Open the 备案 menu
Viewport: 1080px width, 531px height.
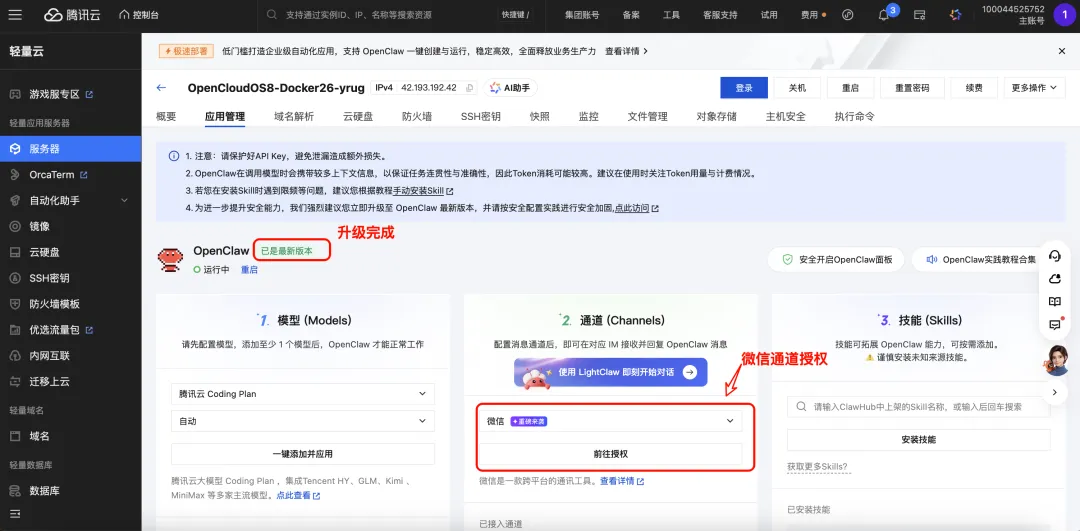pos(631,14)
